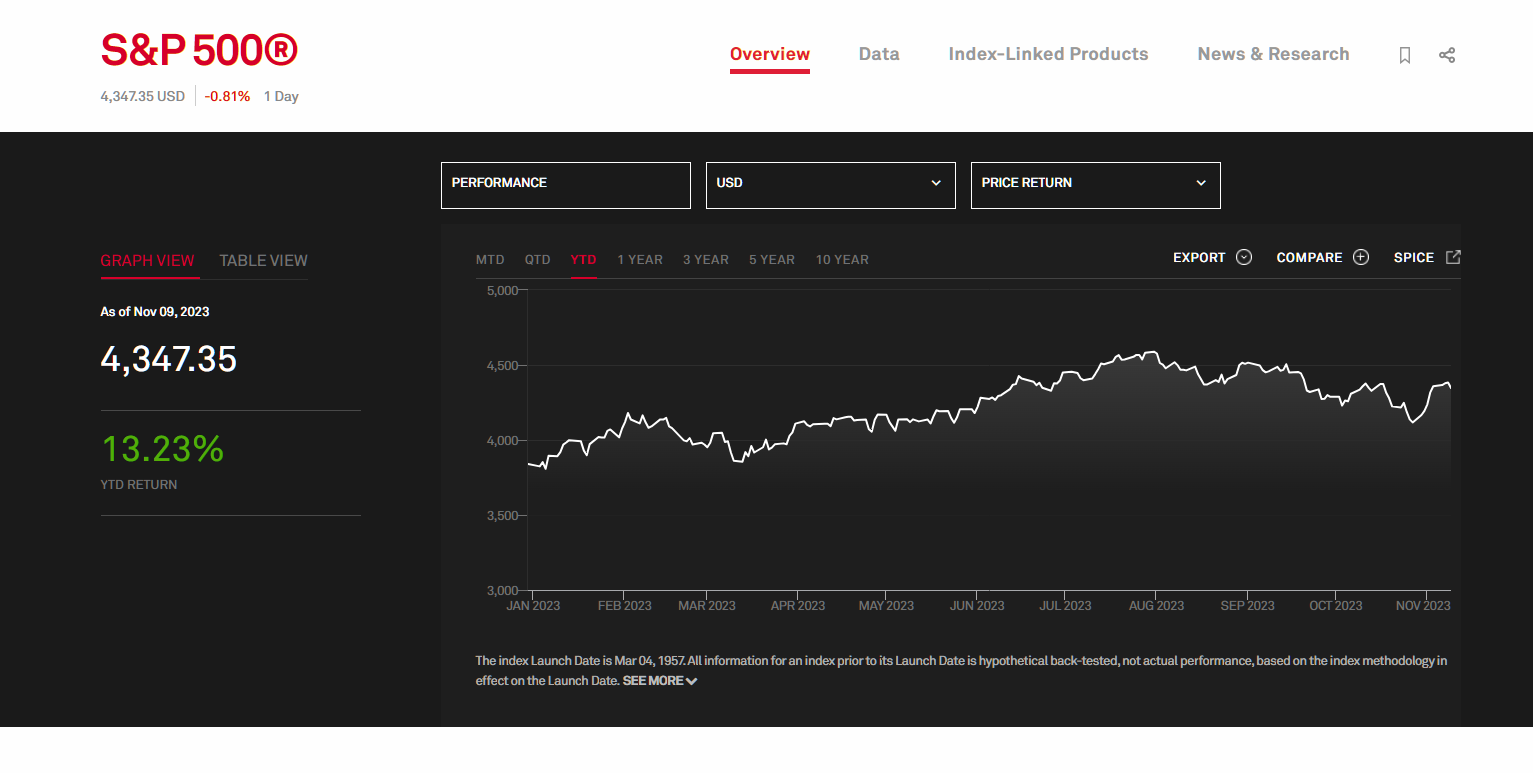Click the AUG 2023 x-axis label
The image size is (1533, 773).
[1156, 606]
